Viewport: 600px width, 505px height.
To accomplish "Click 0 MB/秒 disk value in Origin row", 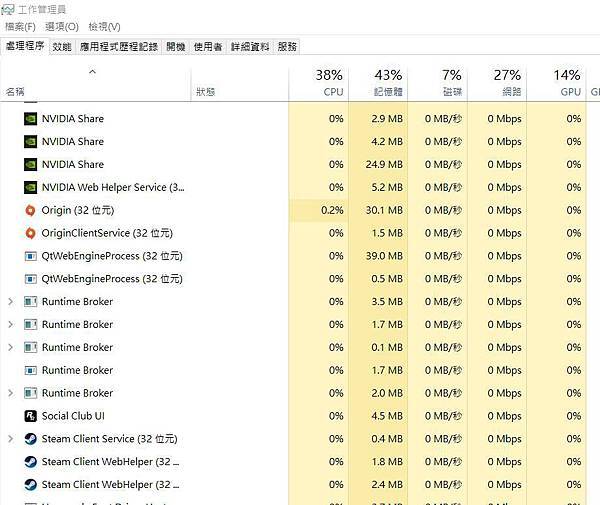I will click(x=443, y=210).
